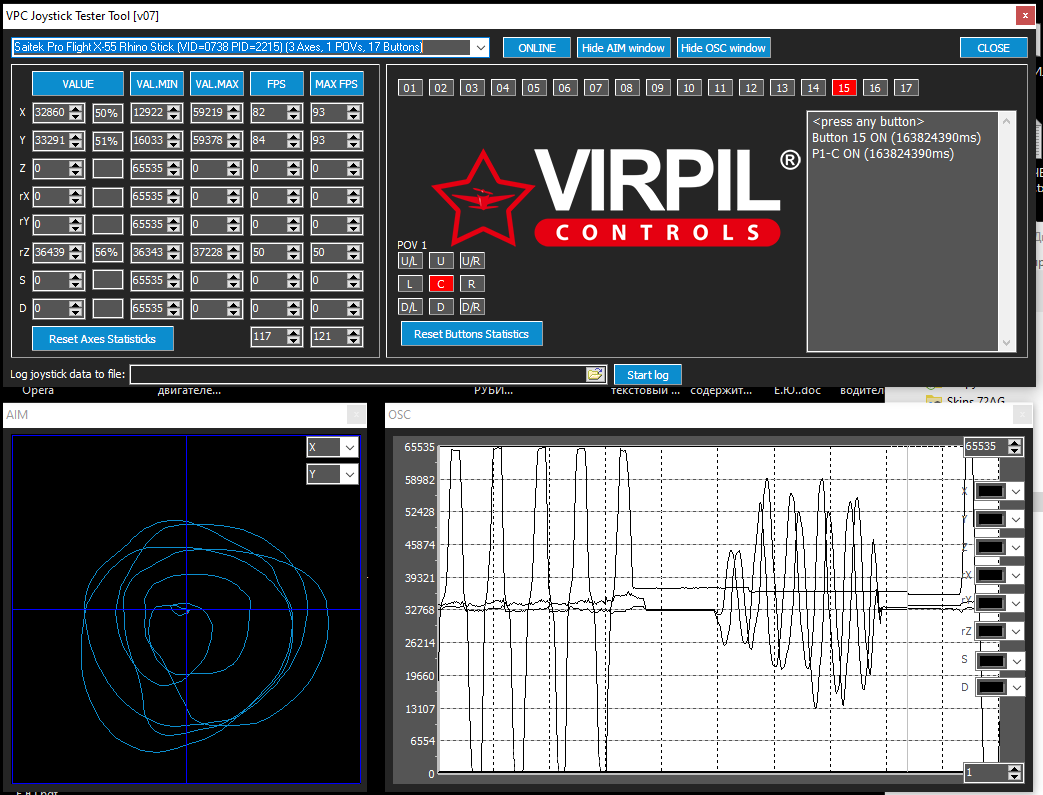Click Reset Axes Statisticks button

point(102,339)
